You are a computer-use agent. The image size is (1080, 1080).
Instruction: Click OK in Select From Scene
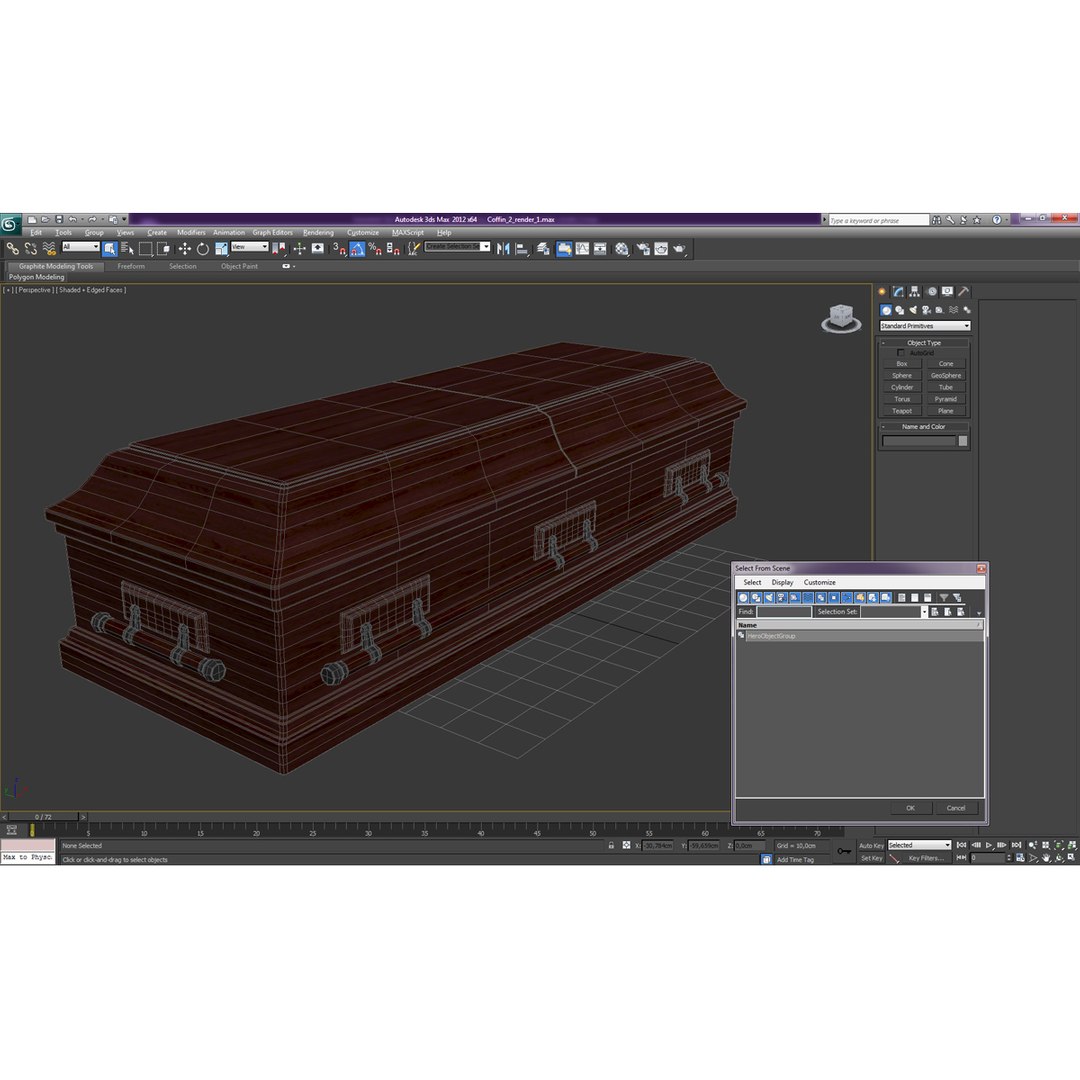(x=910, y=808)
